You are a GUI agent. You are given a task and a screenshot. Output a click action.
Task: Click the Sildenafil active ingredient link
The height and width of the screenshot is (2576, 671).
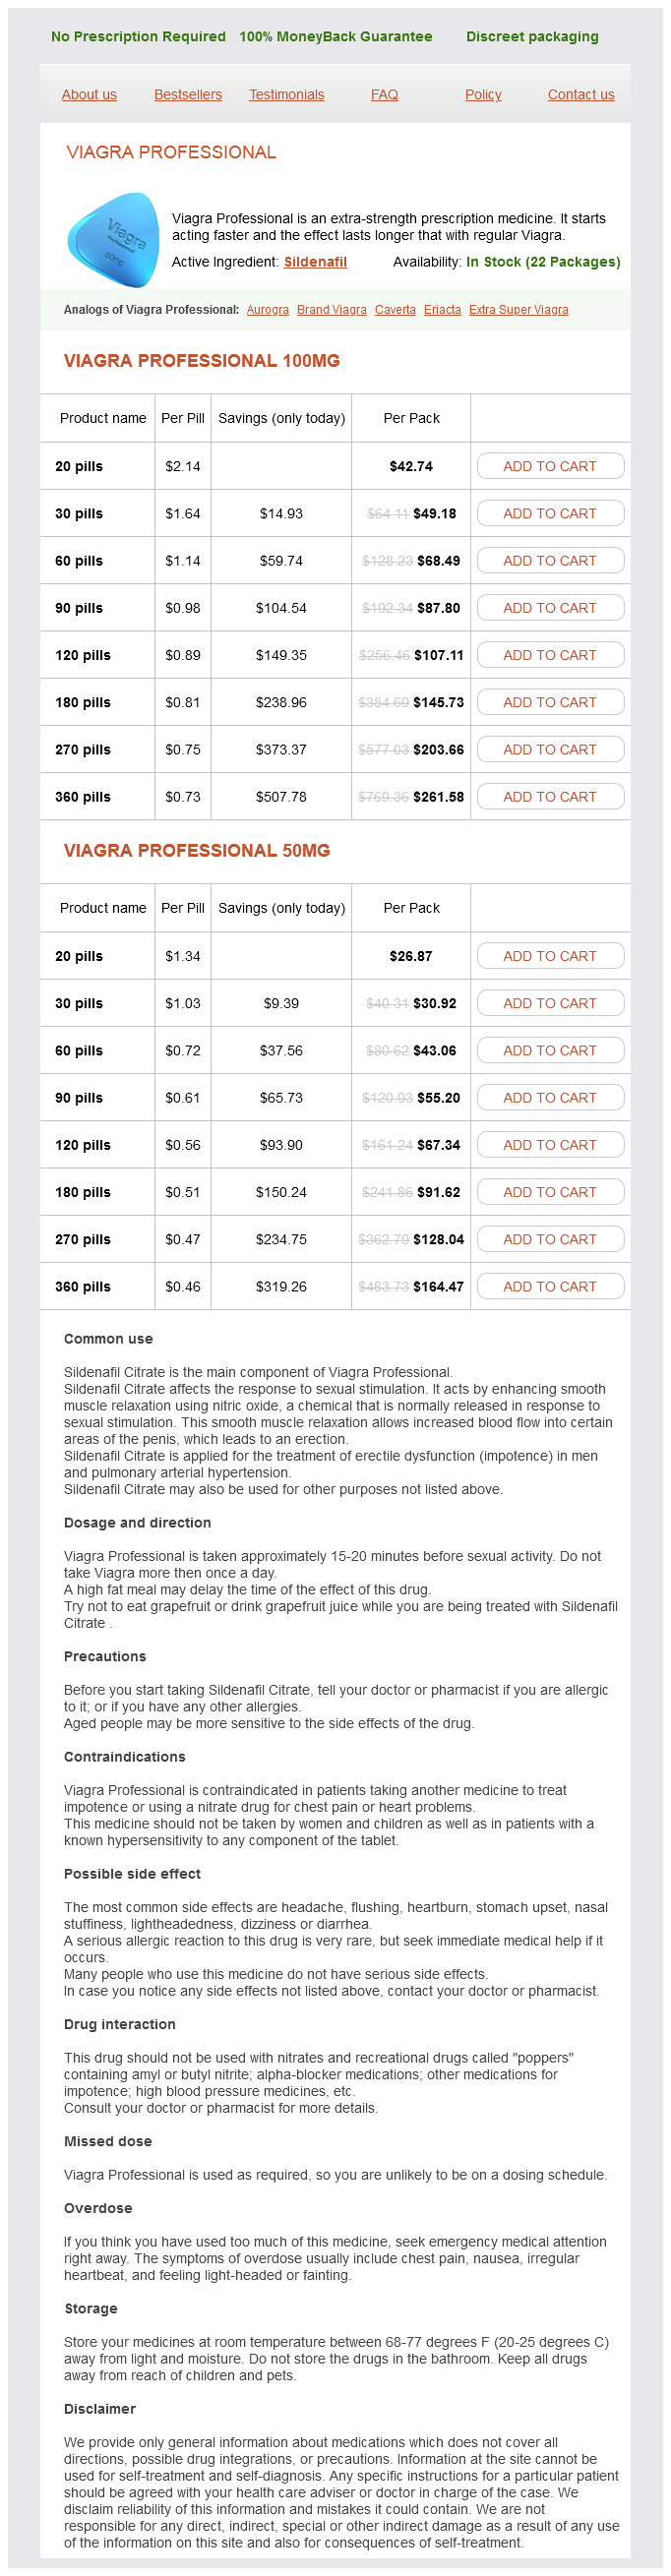click(315, 262)
